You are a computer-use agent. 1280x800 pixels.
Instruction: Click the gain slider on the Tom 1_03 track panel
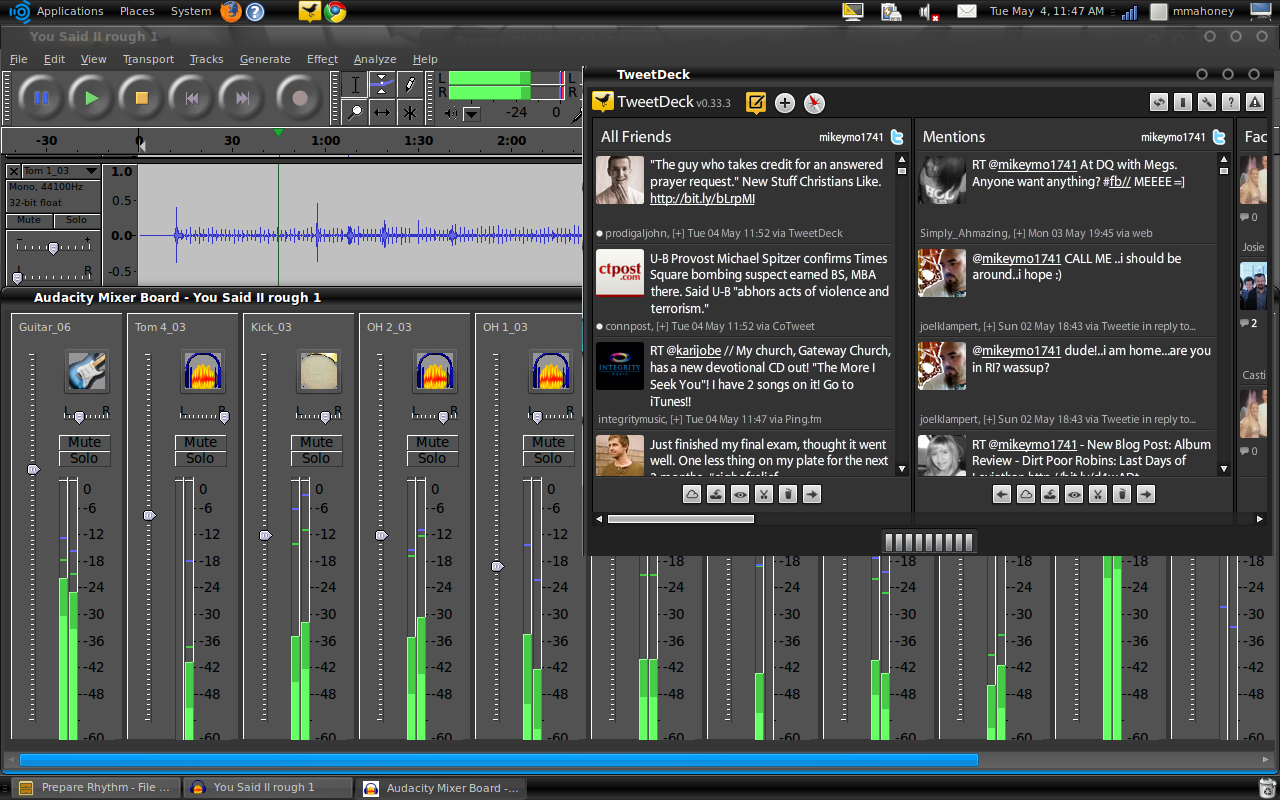52,246
